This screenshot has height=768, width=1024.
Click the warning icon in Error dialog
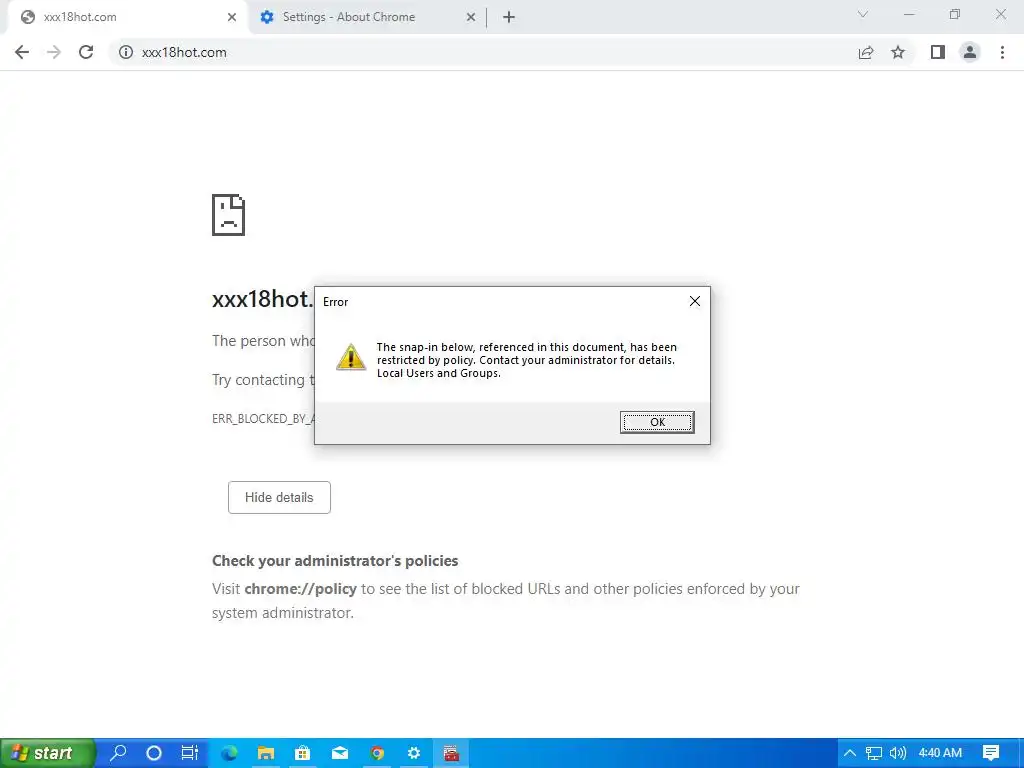point(351,357)
